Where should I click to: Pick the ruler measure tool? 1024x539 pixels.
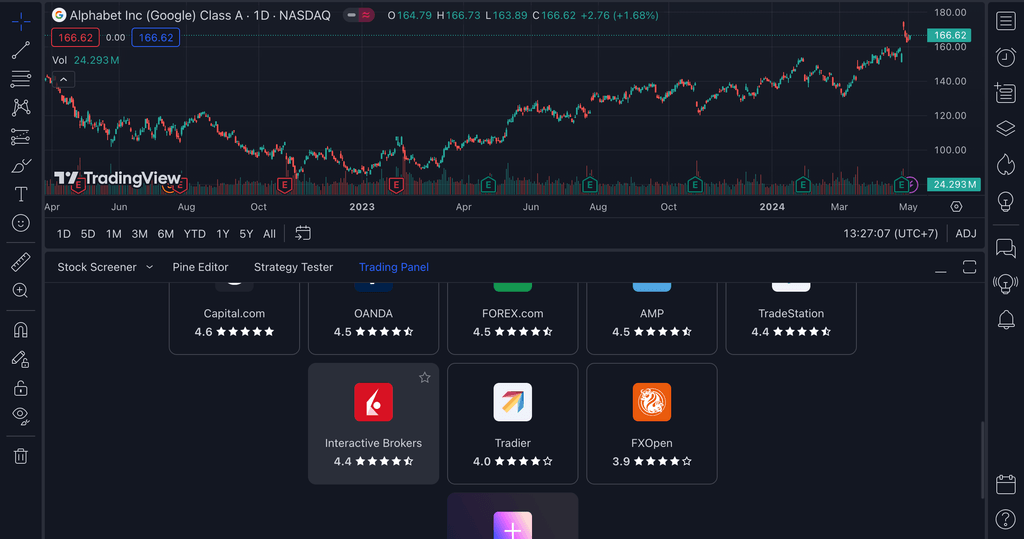click(20, 262)
